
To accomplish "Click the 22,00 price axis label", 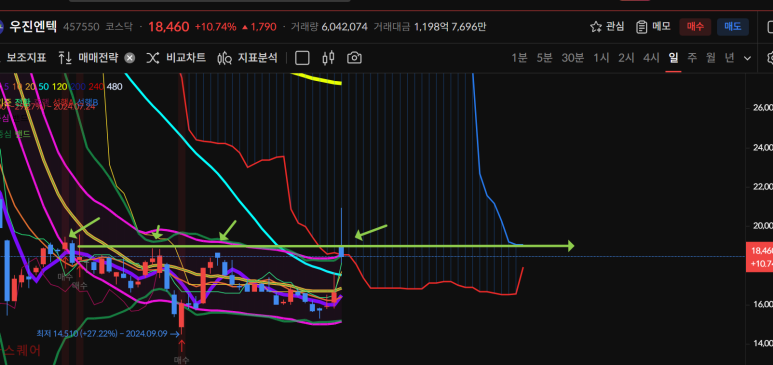I will point(762,186).
